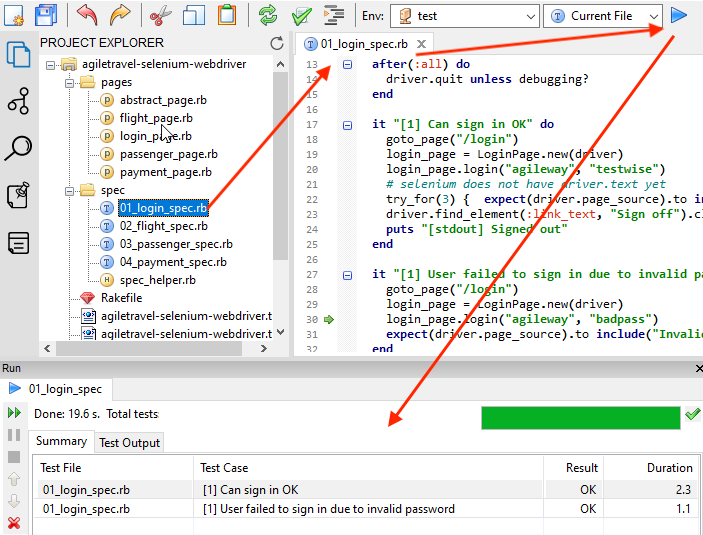Save all files with floppy disk icon

click(x=46, y=15)
